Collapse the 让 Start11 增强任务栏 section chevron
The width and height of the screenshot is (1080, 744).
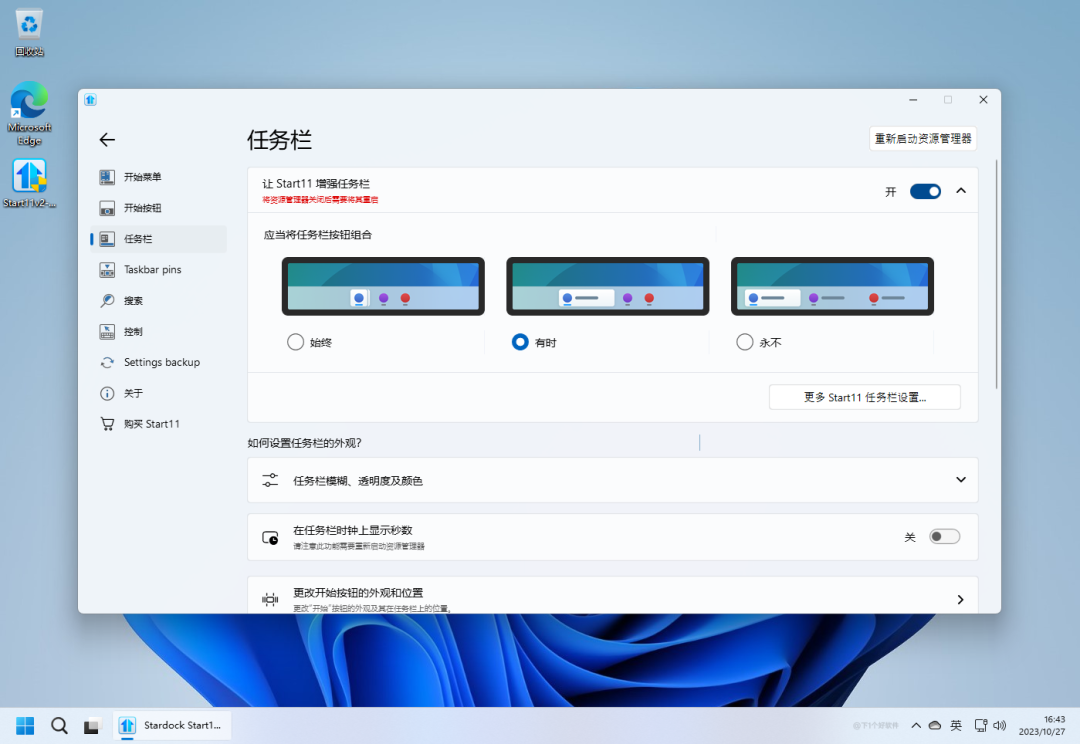pyautogui.click(x=961, y=191)
